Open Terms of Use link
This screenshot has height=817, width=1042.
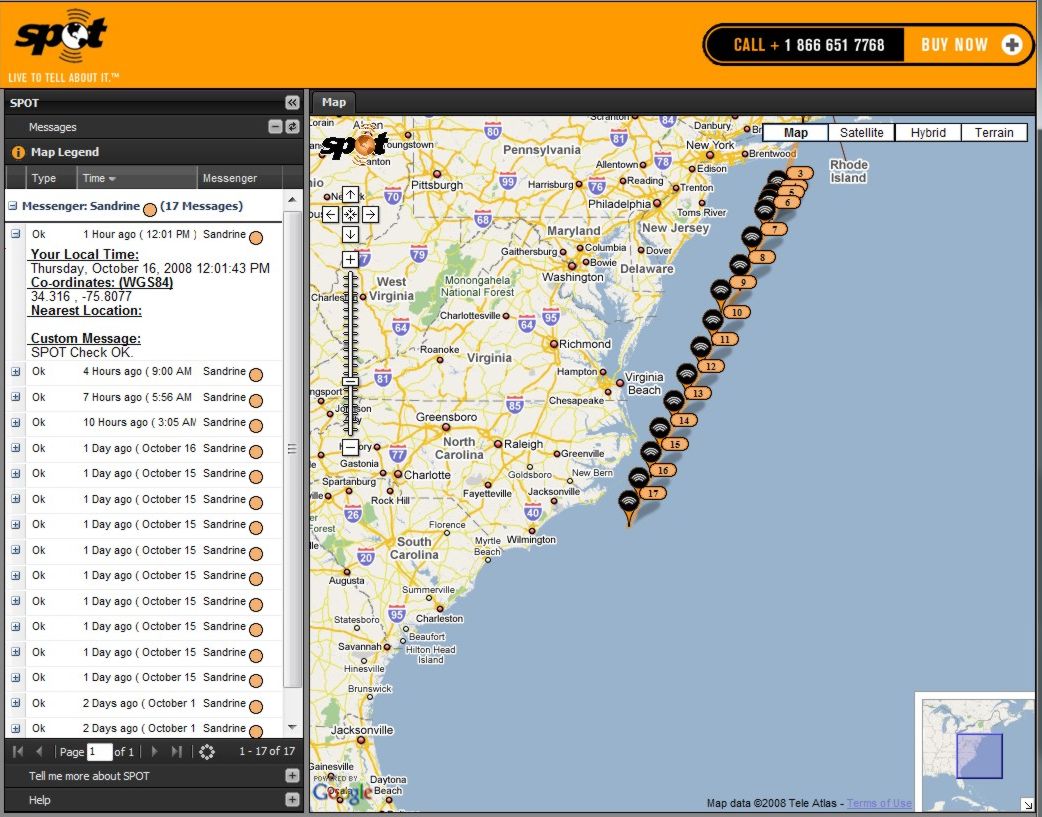pyautogui.click(x=879, y=803)
